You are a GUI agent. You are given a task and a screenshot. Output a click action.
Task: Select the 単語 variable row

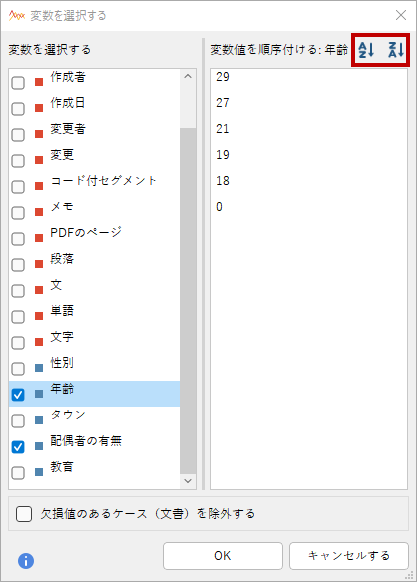coord(94,316)
